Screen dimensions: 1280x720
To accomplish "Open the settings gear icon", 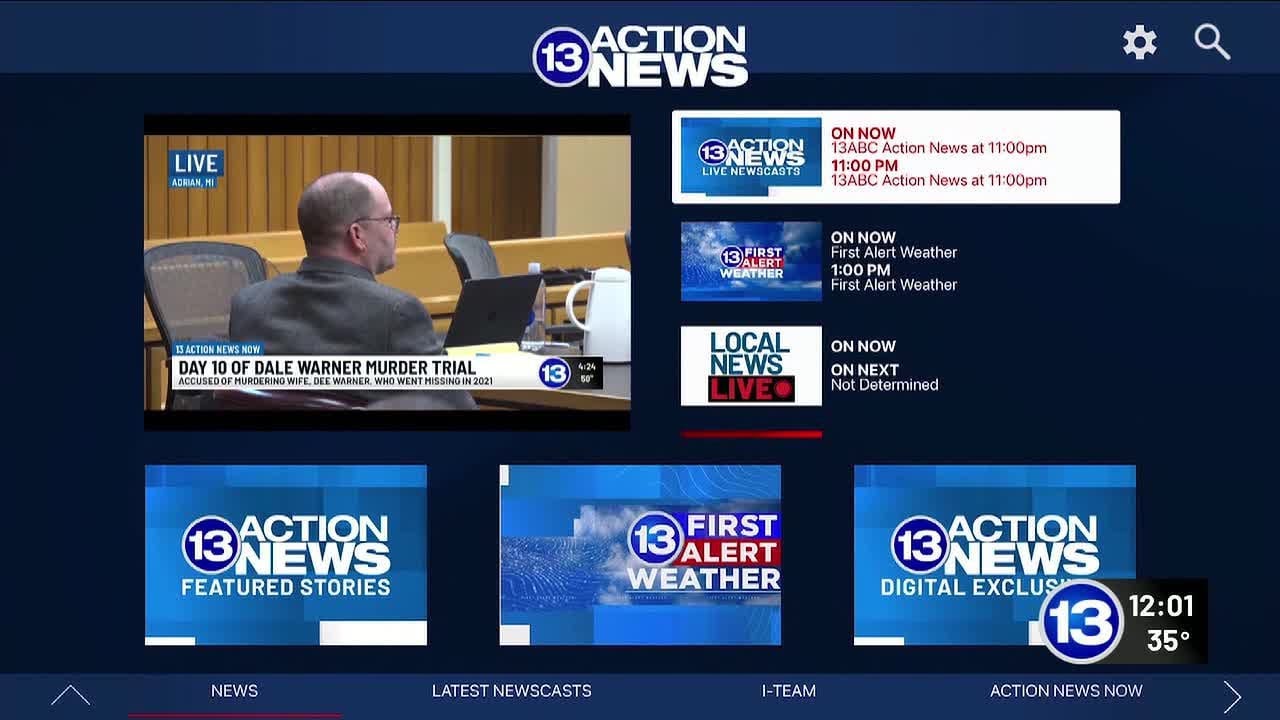I will [x=1140, y=42].
